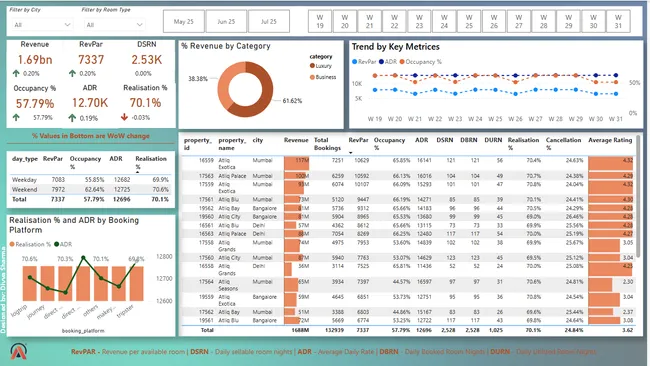The image size is (650, 366).
Task: Choose week W 22 slicer tile
Action: (395, 22)
